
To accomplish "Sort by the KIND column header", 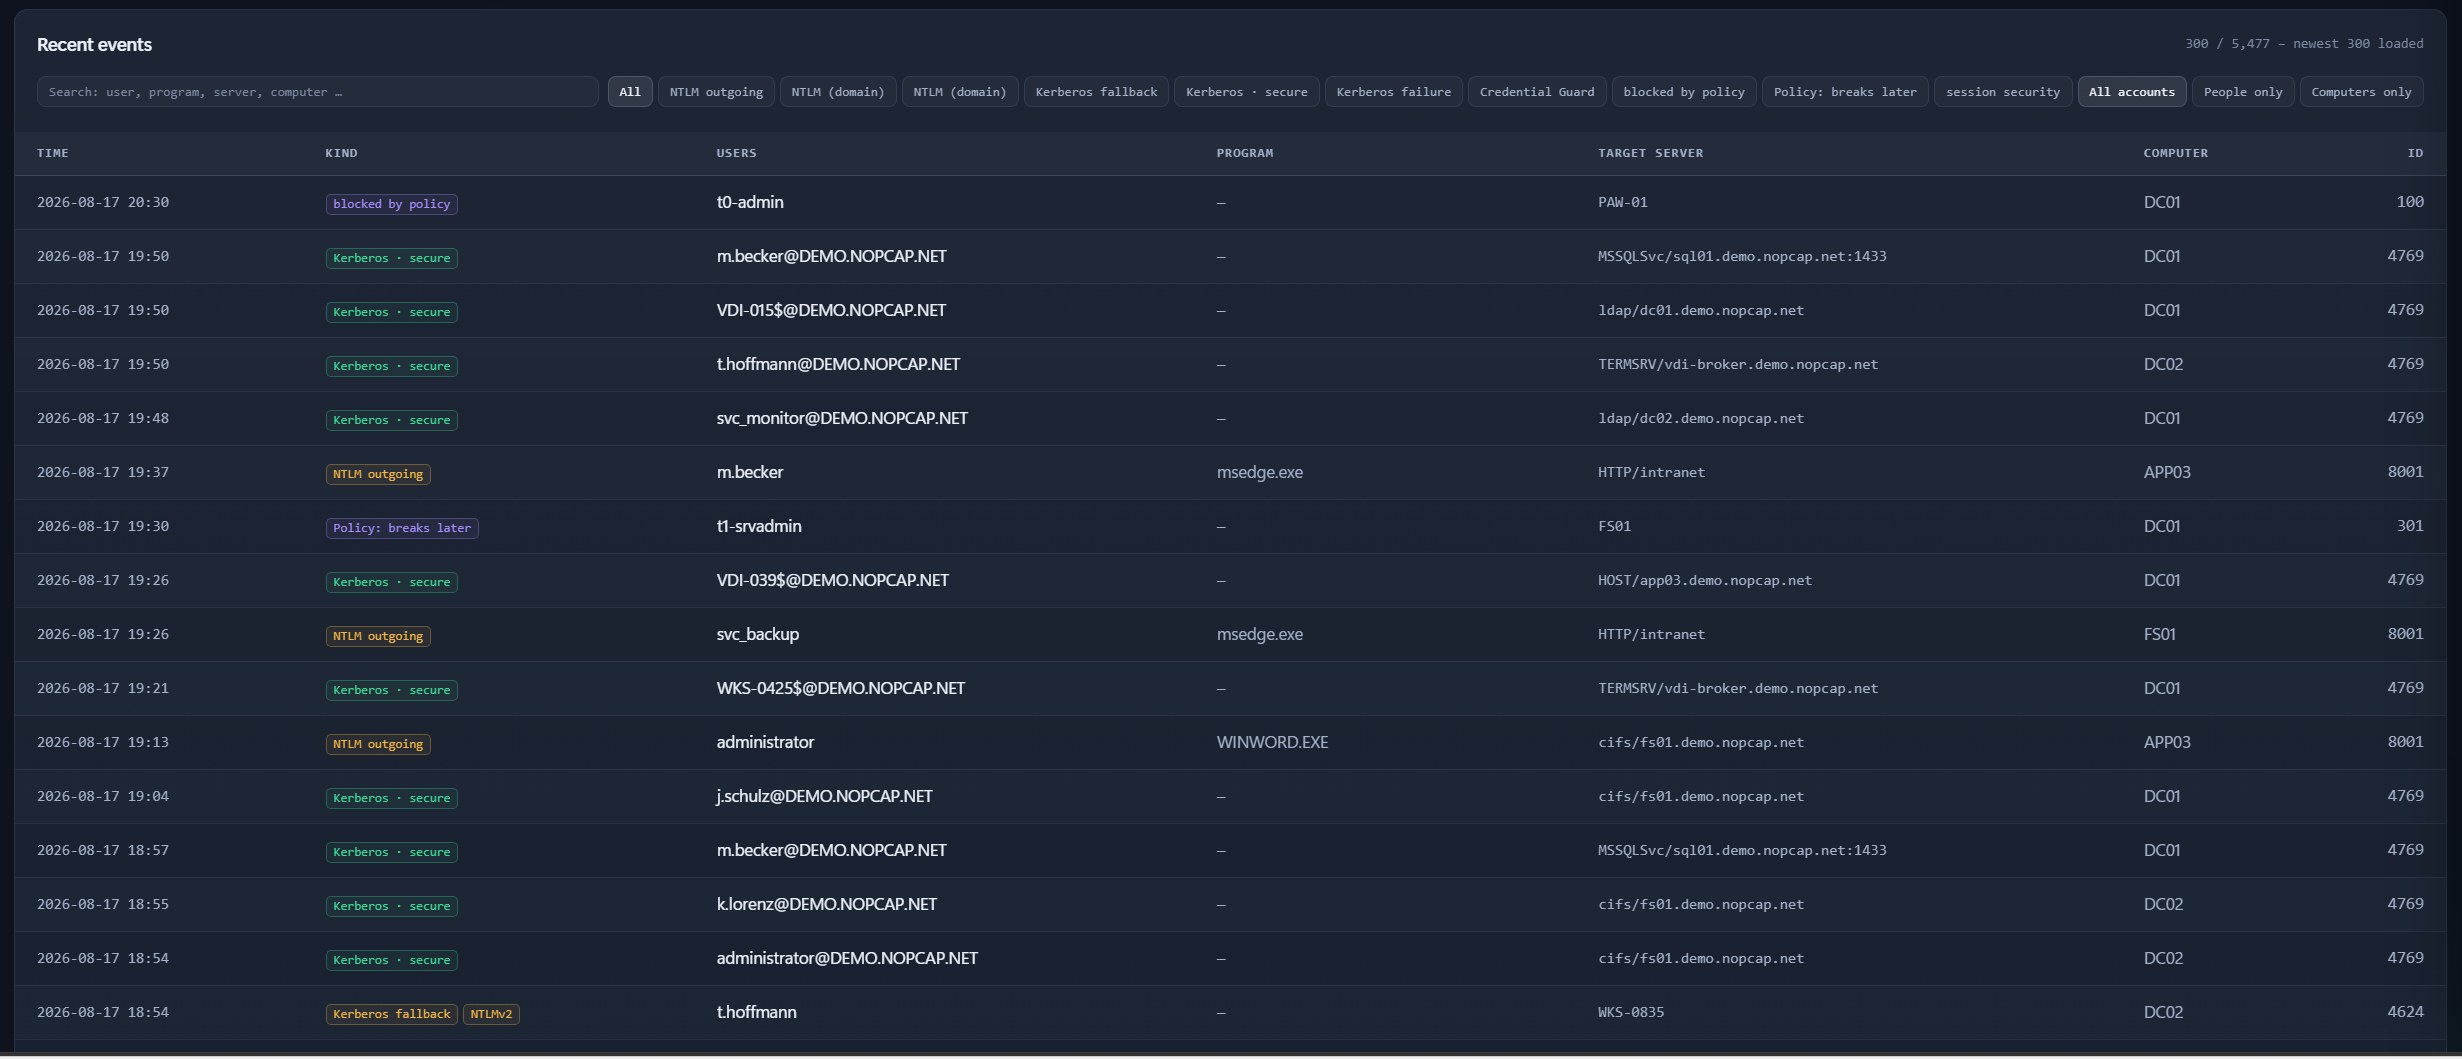I will 341,153.
